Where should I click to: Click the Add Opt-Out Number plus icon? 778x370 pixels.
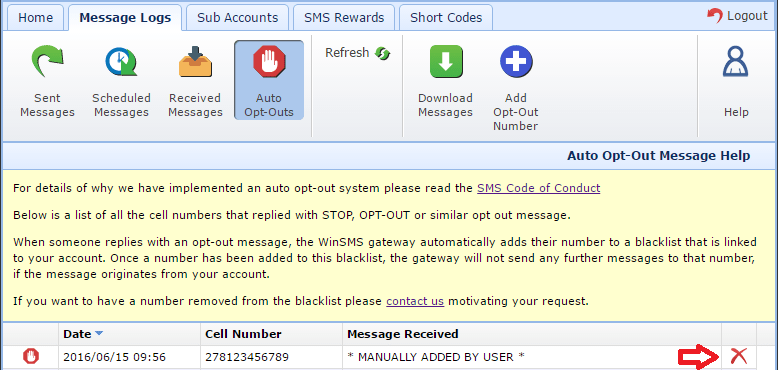pos(516,62)
